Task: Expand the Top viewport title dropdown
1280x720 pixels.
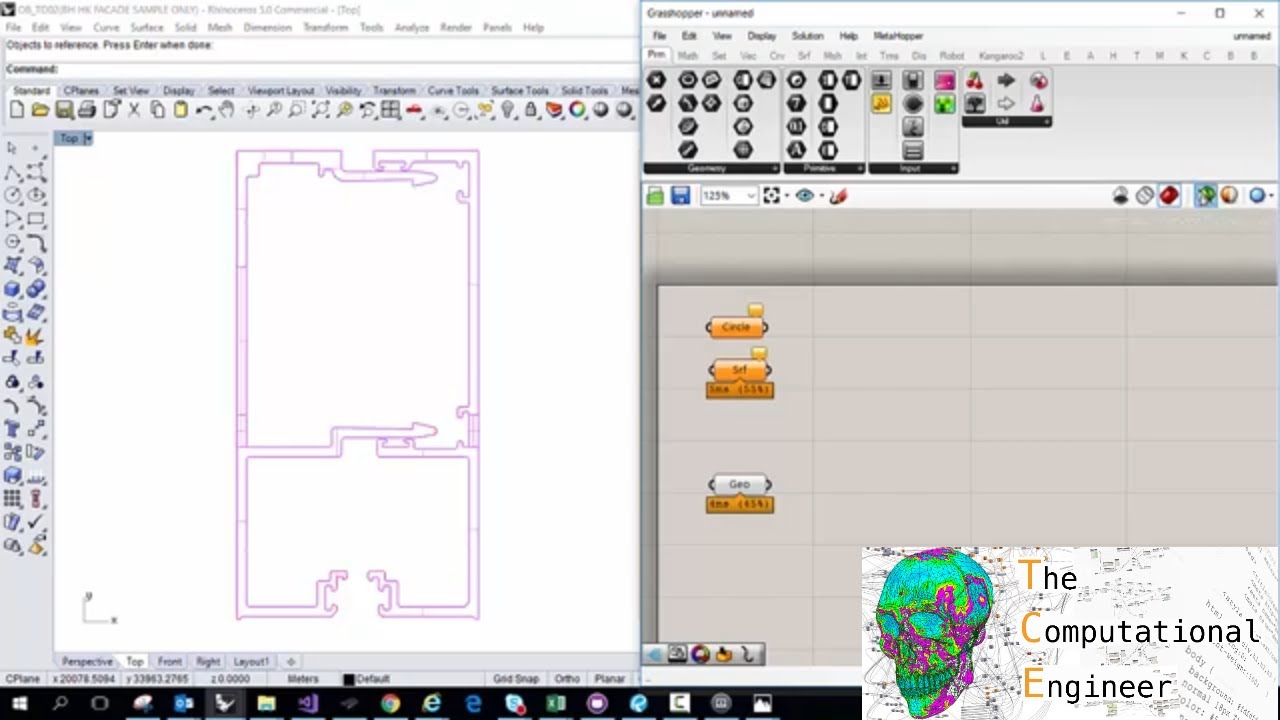Action: tap(88, 138)
